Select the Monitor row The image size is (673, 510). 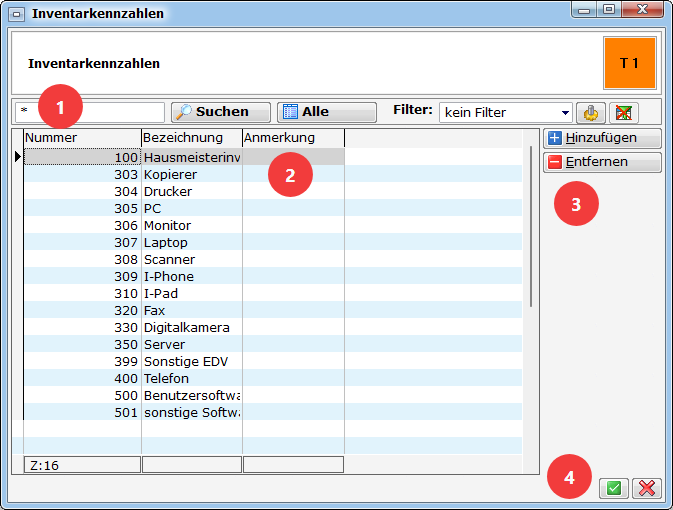click(273, 225)
